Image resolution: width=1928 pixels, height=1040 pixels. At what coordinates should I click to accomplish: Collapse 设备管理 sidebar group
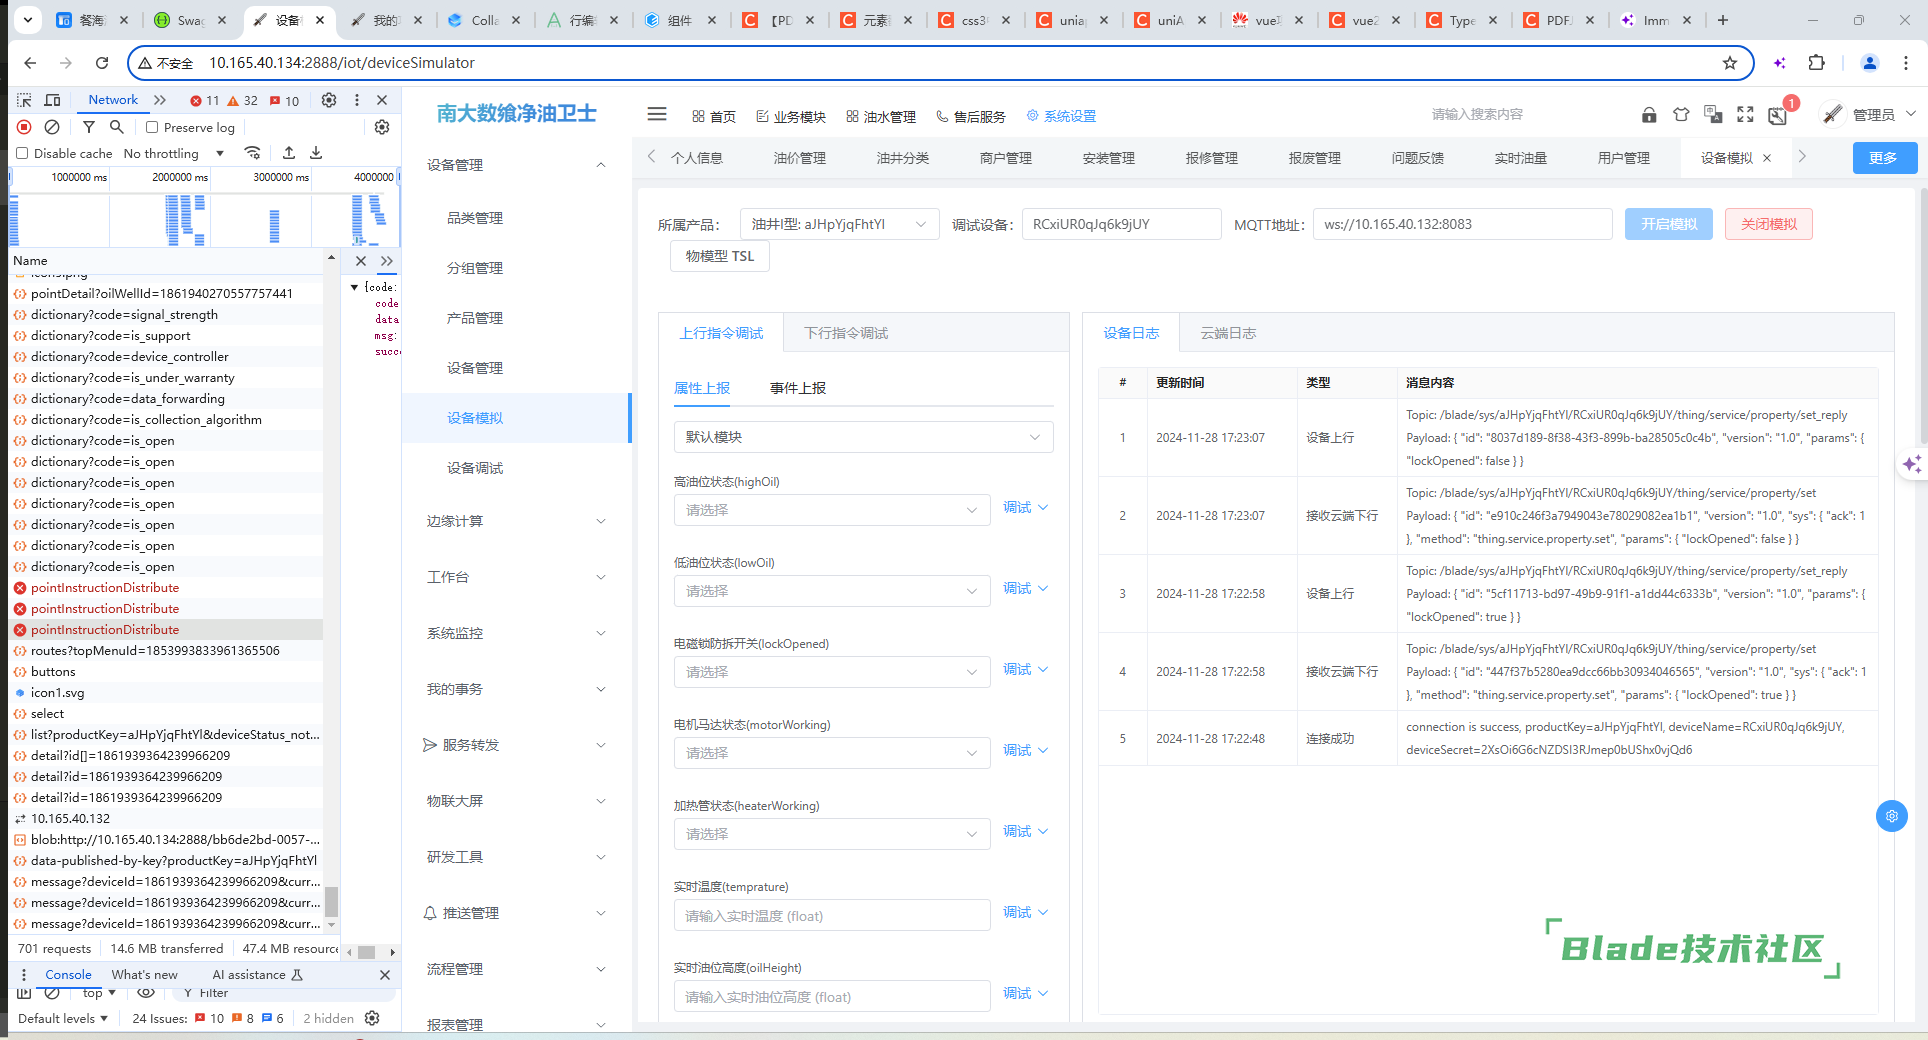click(x=516, y=165)
